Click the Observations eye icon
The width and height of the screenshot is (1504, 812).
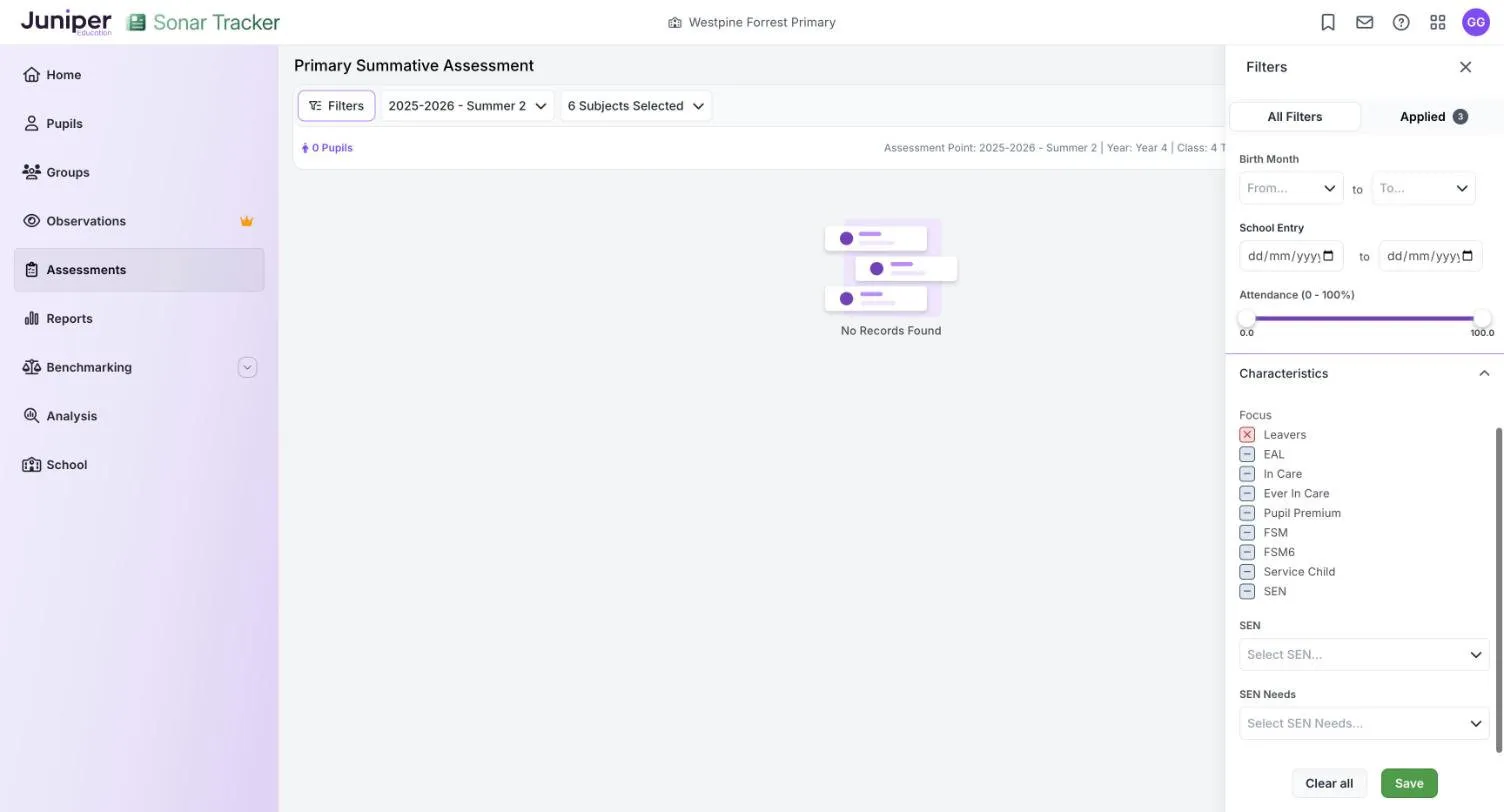point(31,221)
